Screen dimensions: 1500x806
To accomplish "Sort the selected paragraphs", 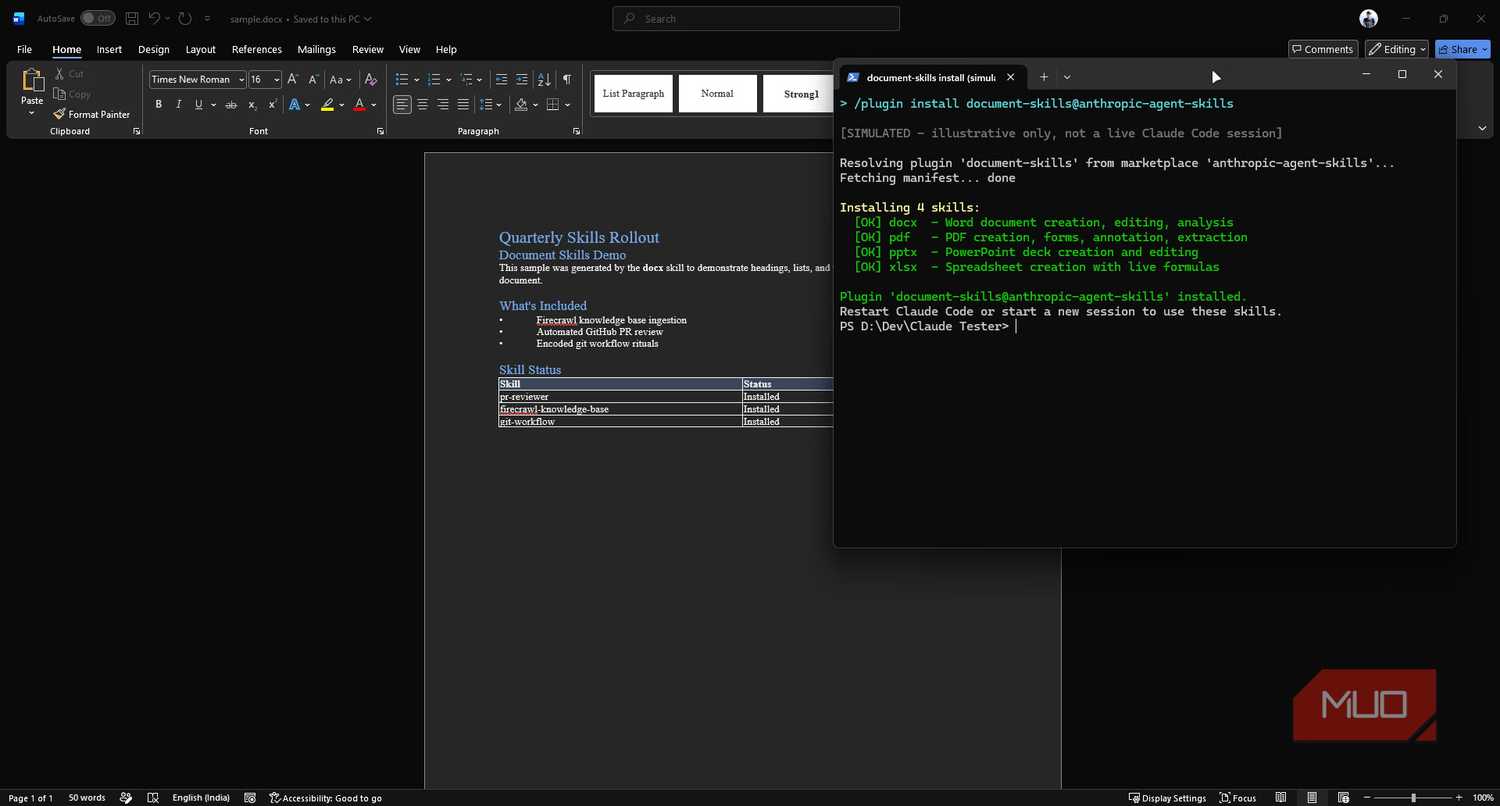I will click(x=544, y=79).
